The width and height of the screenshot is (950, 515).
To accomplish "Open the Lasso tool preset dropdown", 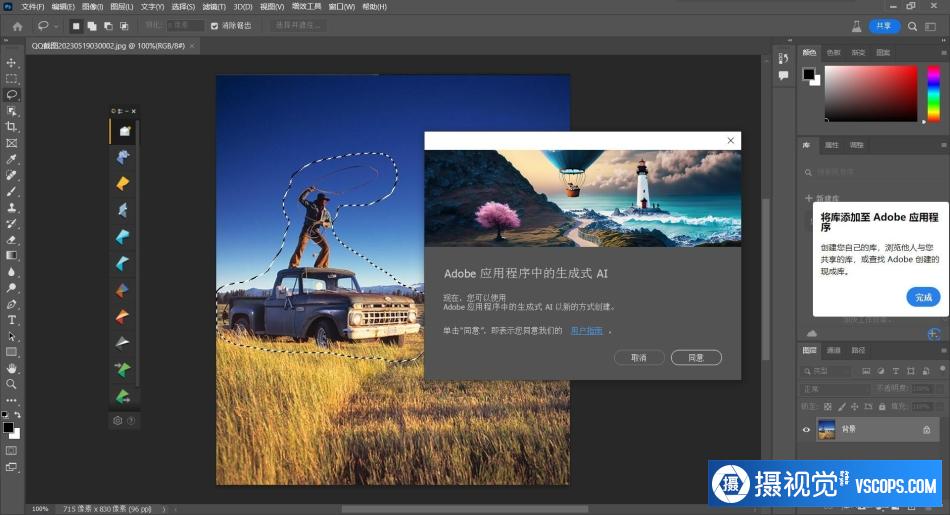I will (x=56, y=26).
